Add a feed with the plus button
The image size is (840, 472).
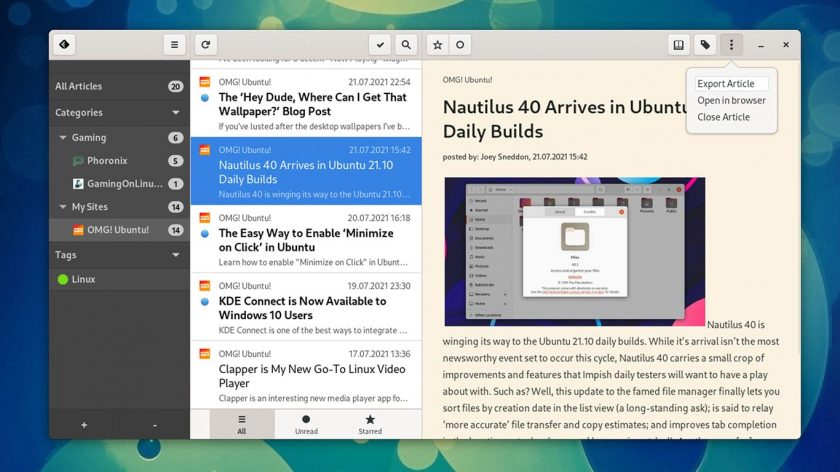coord(84,425)
